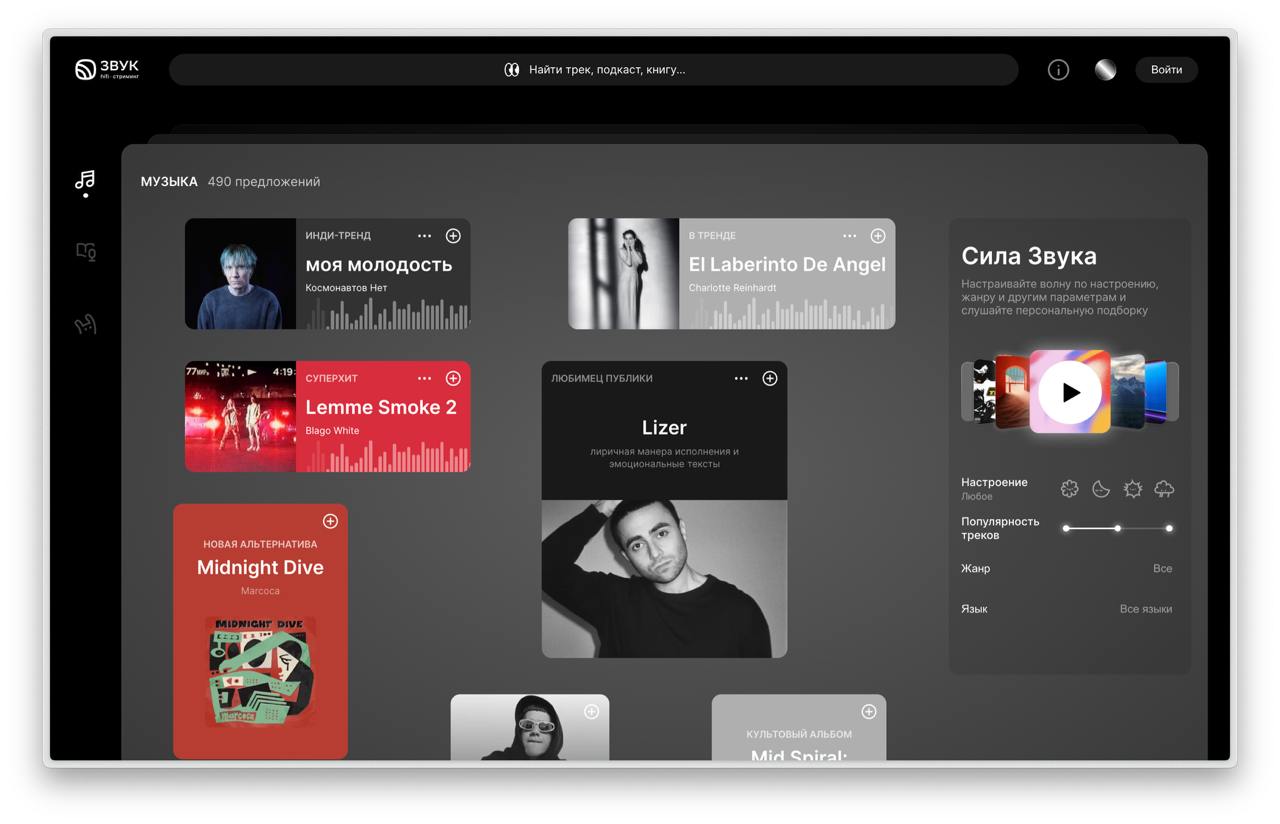Click the Сила Звука heading
Image resolution: width=1280 pixels, height=824 pixels.
(x=1029, y=256)
